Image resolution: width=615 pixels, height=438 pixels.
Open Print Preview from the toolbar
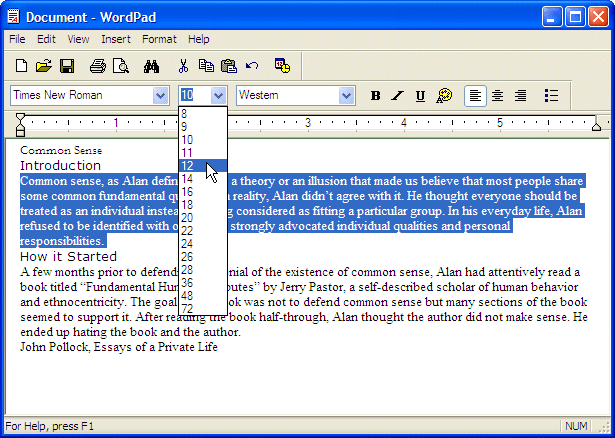point(121,65)
